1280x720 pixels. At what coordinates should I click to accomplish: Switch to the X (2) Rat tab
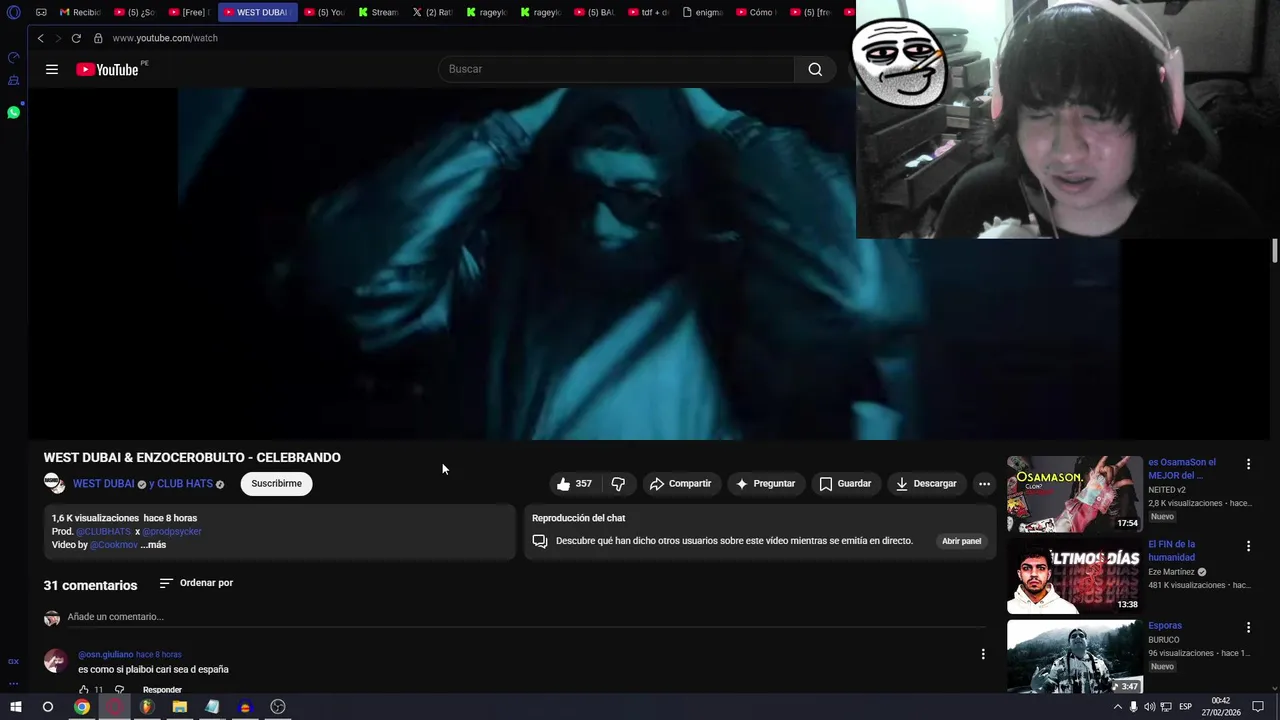tap(432, 12)
